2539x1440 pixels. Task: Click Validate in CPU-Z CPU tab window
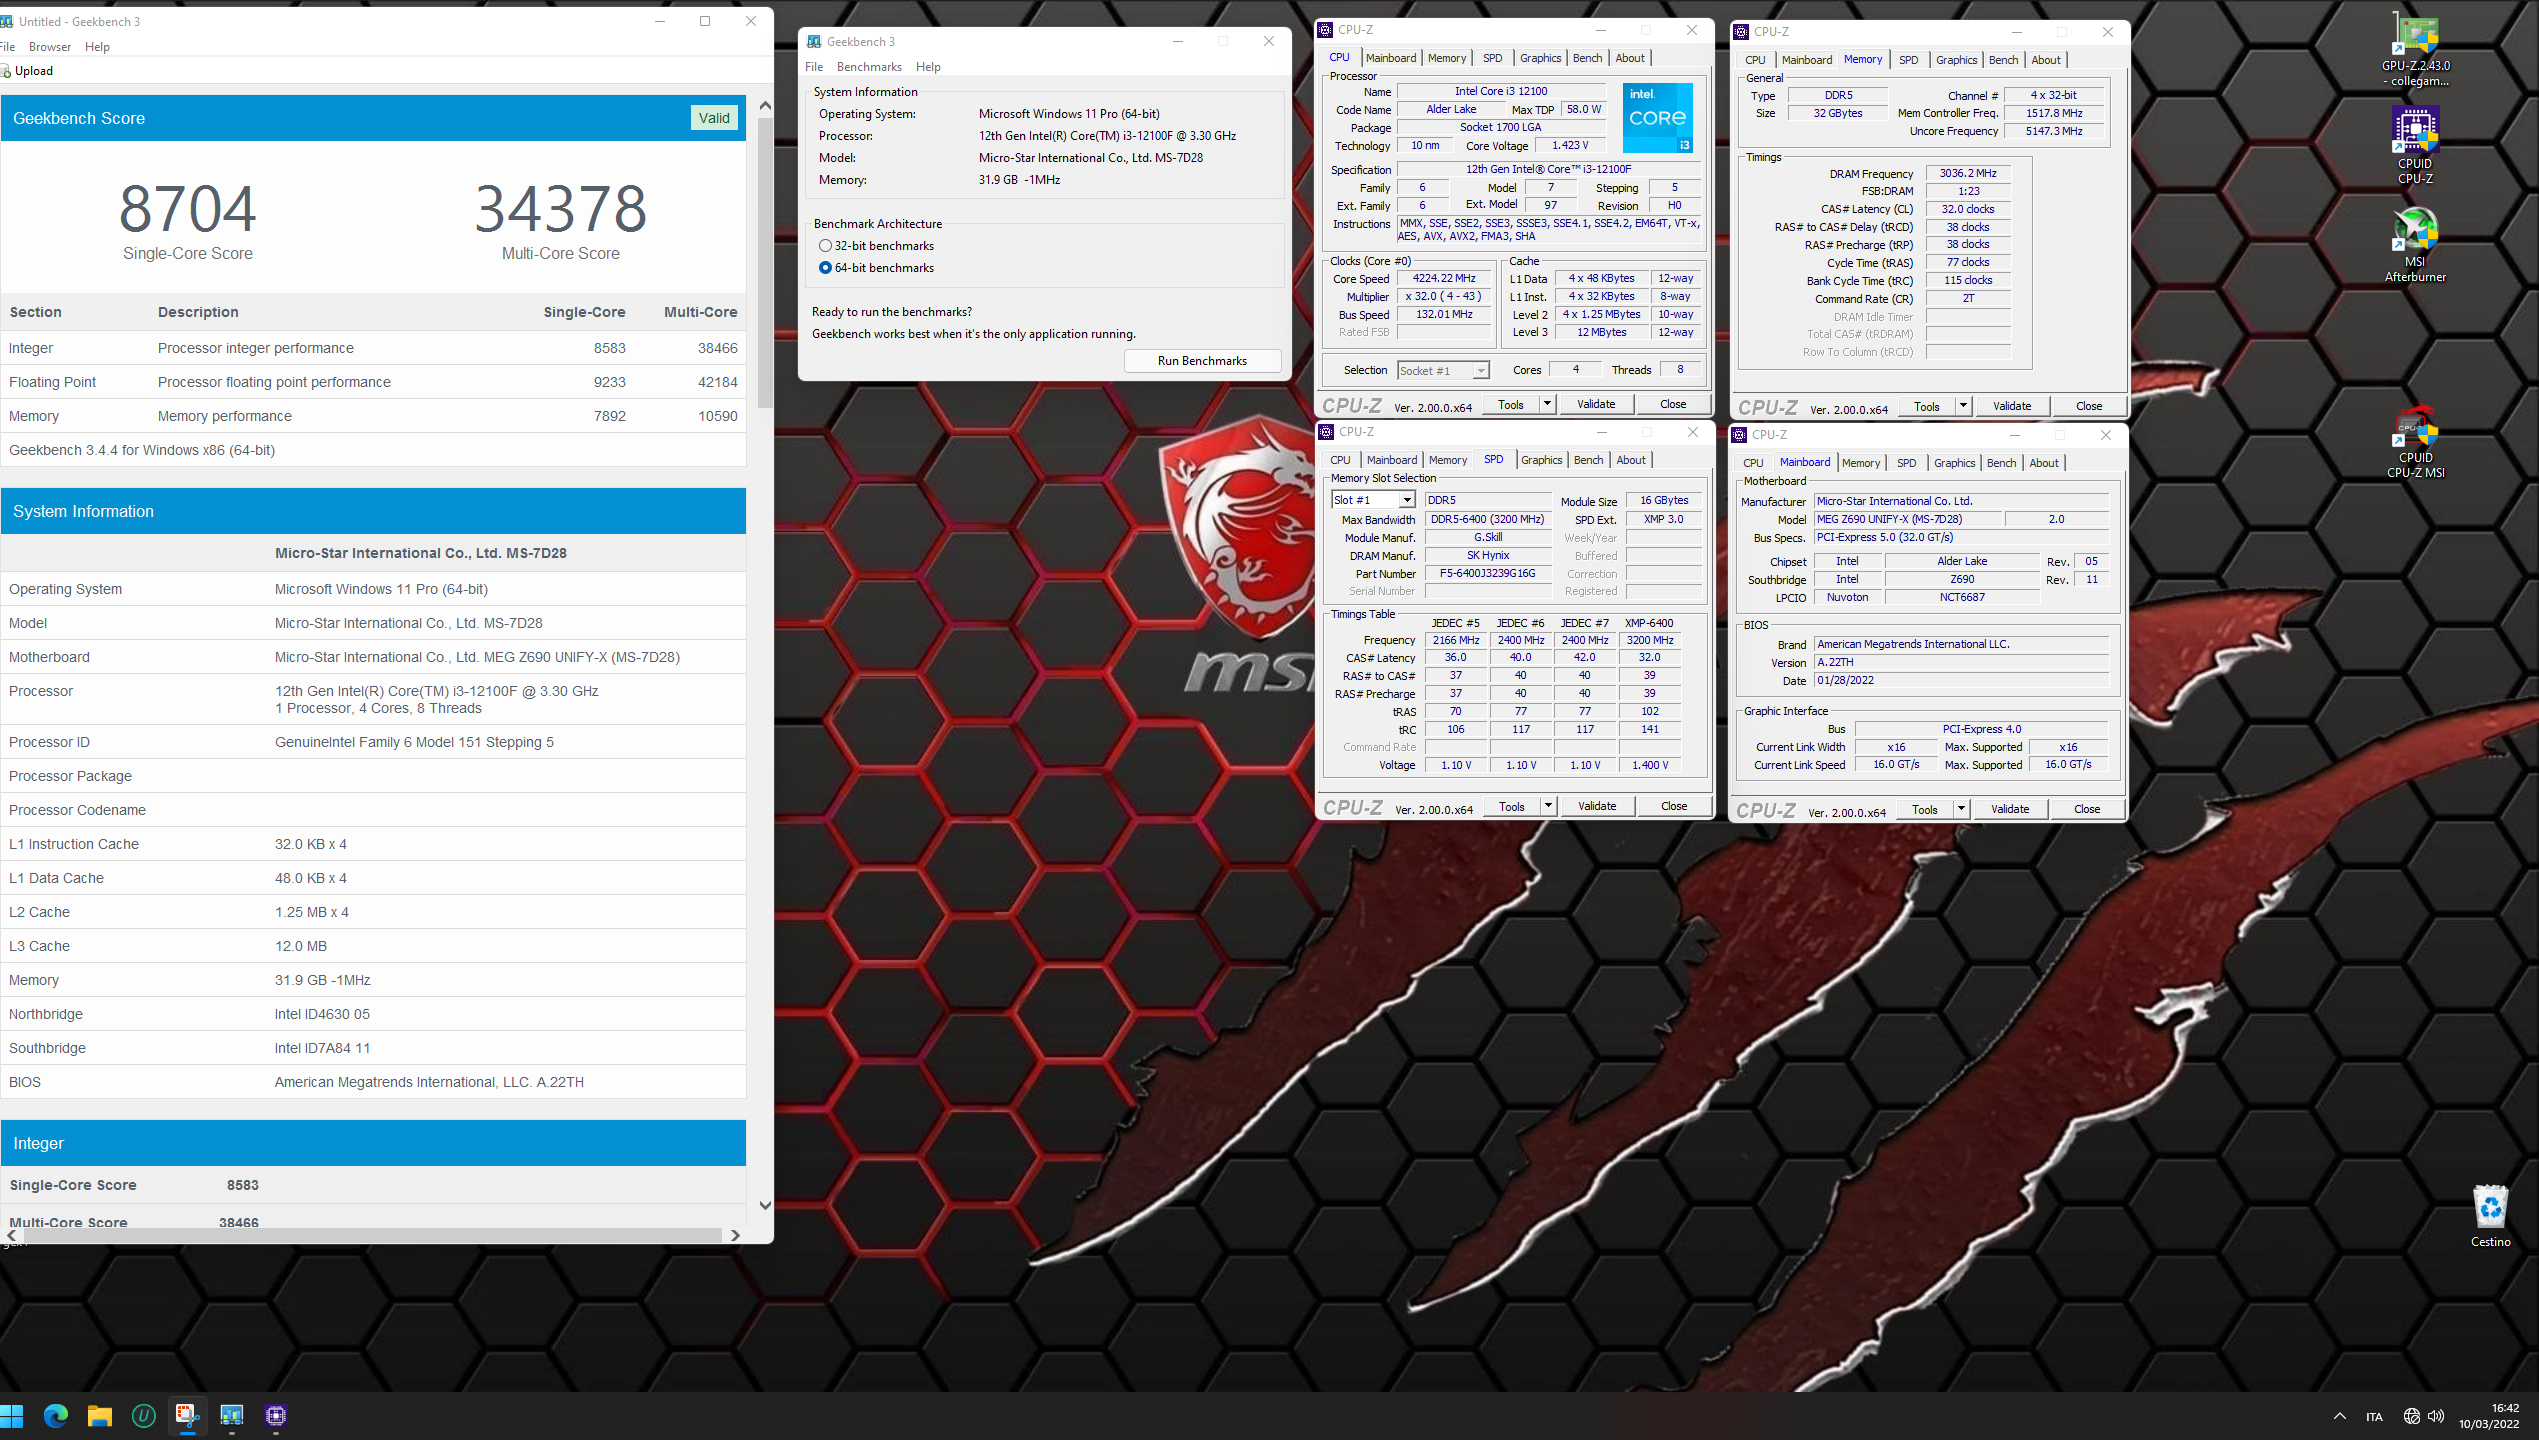point(1596,404)
